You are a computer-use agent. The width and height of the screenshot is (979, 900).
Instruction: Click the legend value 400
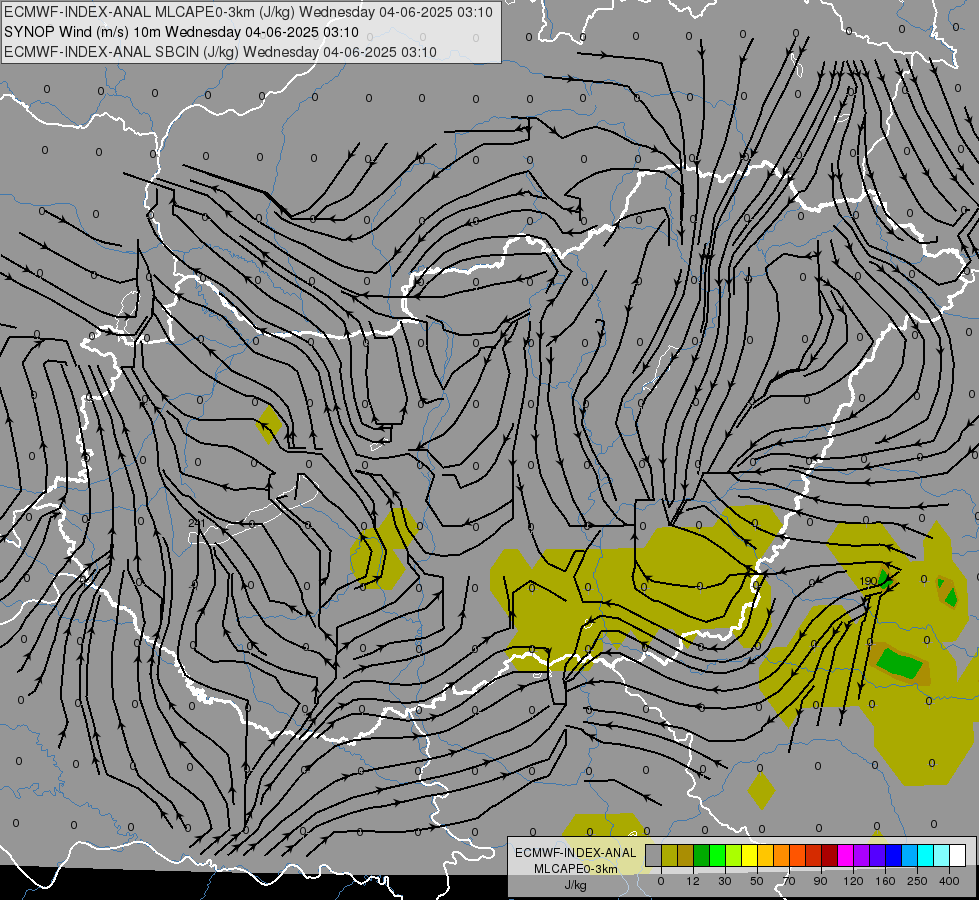pos(949,881)
